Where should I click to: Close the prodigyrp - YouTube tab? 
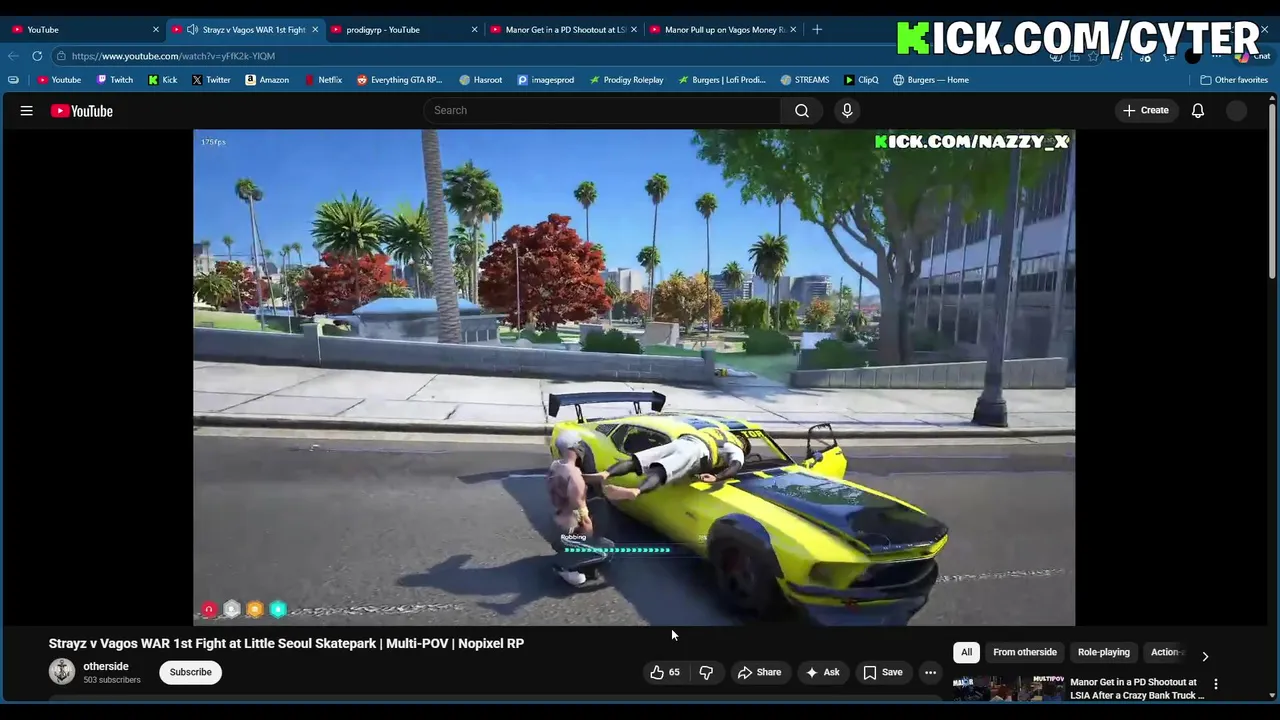point(474,29)
